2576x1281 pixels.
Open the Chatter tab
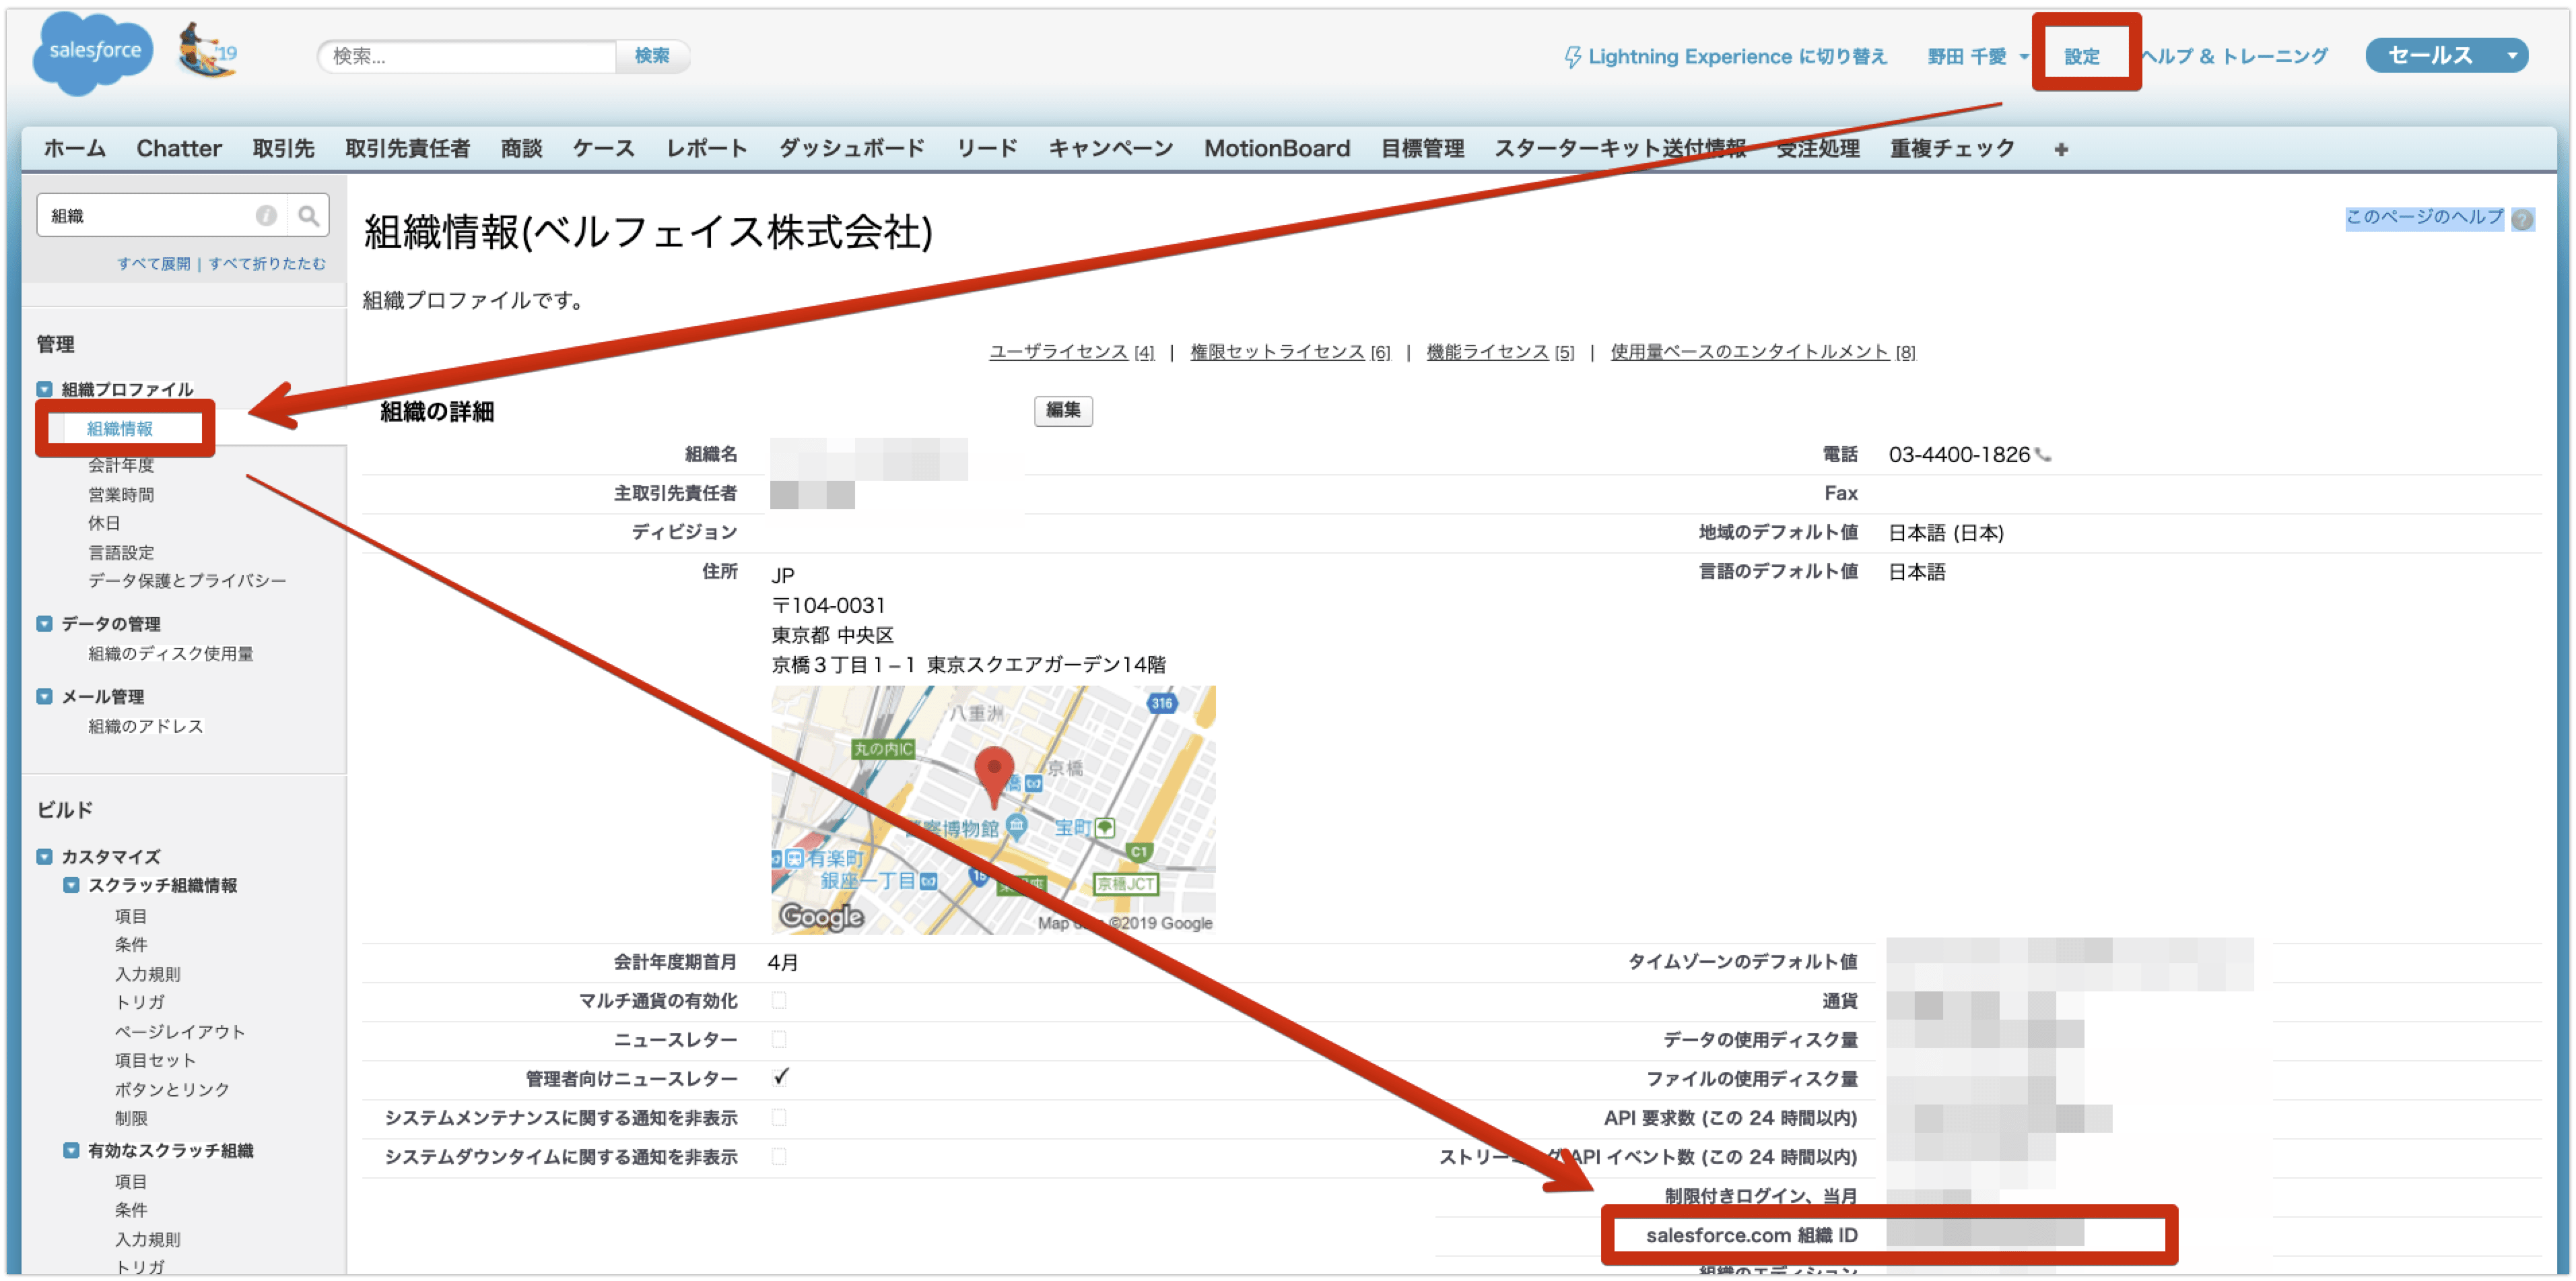click(179, 149)
